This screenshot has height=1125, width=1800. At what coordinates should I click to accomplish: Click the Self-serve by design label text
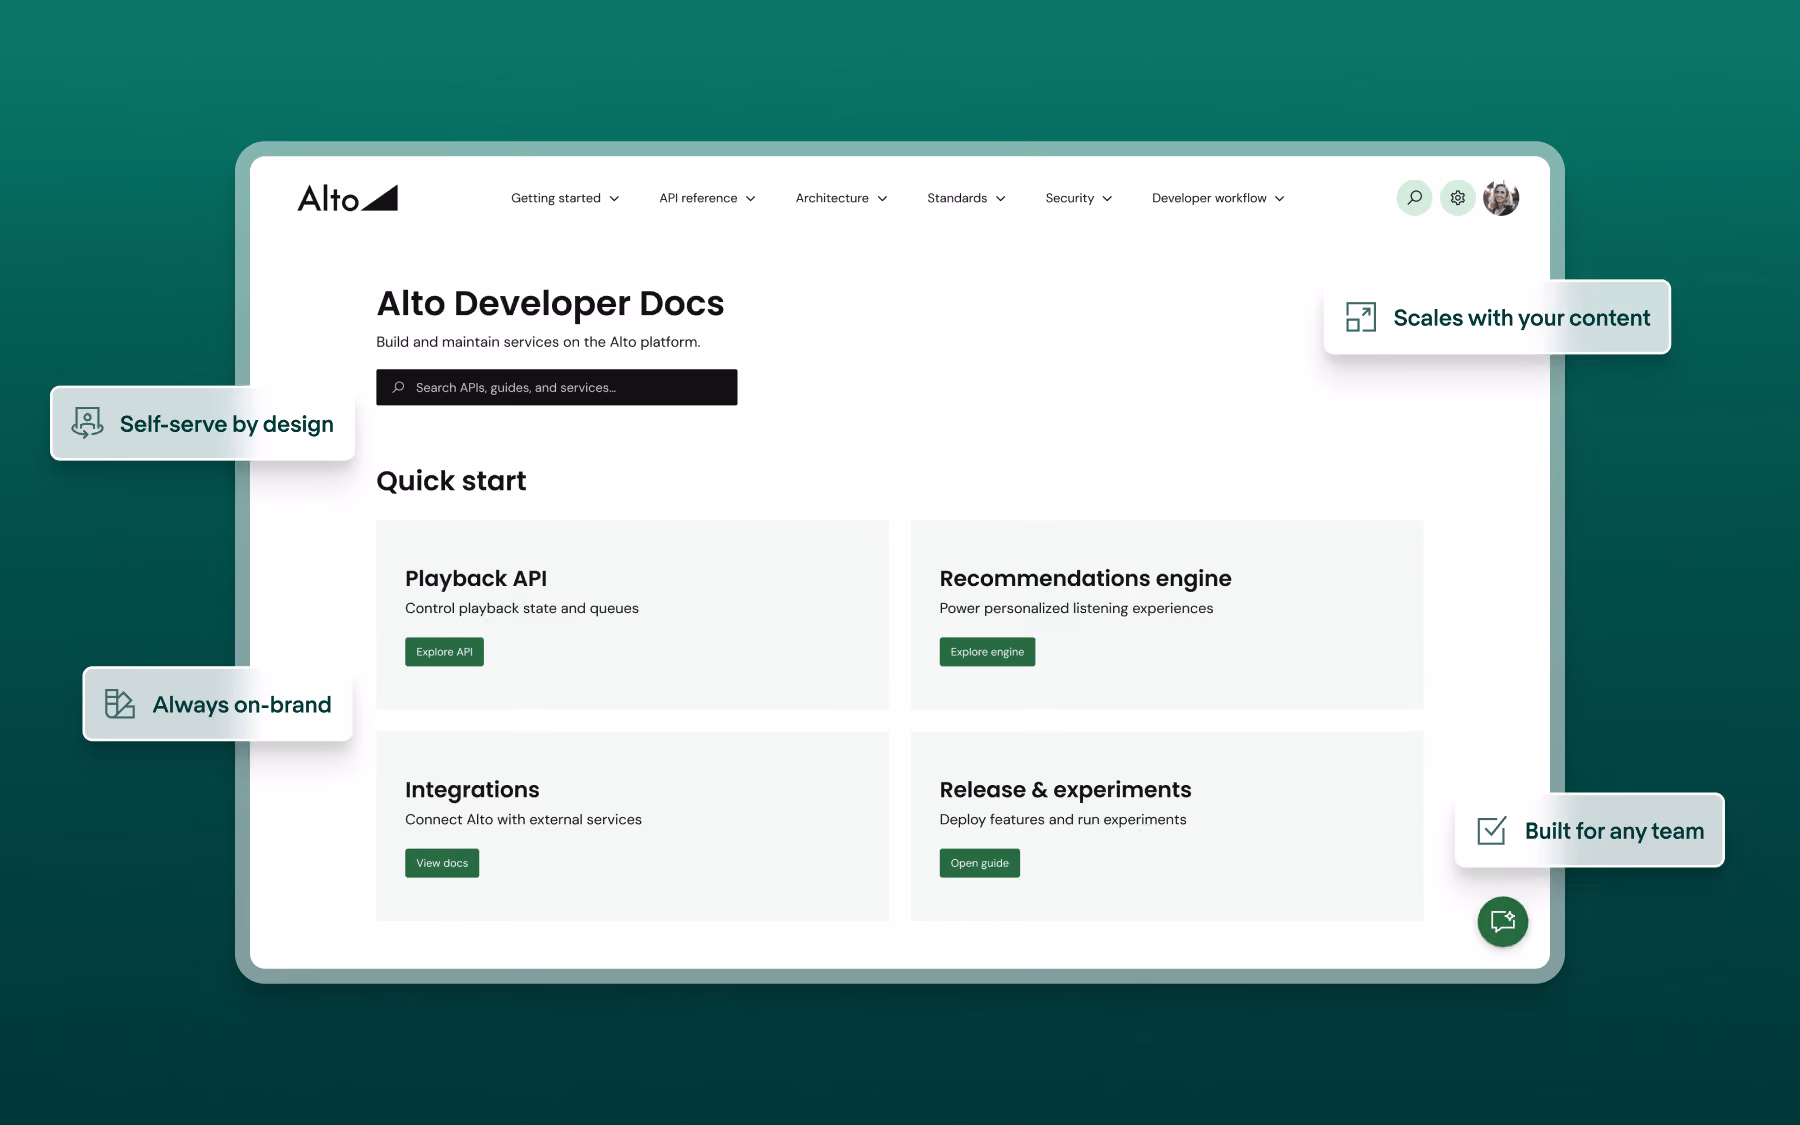226,424
